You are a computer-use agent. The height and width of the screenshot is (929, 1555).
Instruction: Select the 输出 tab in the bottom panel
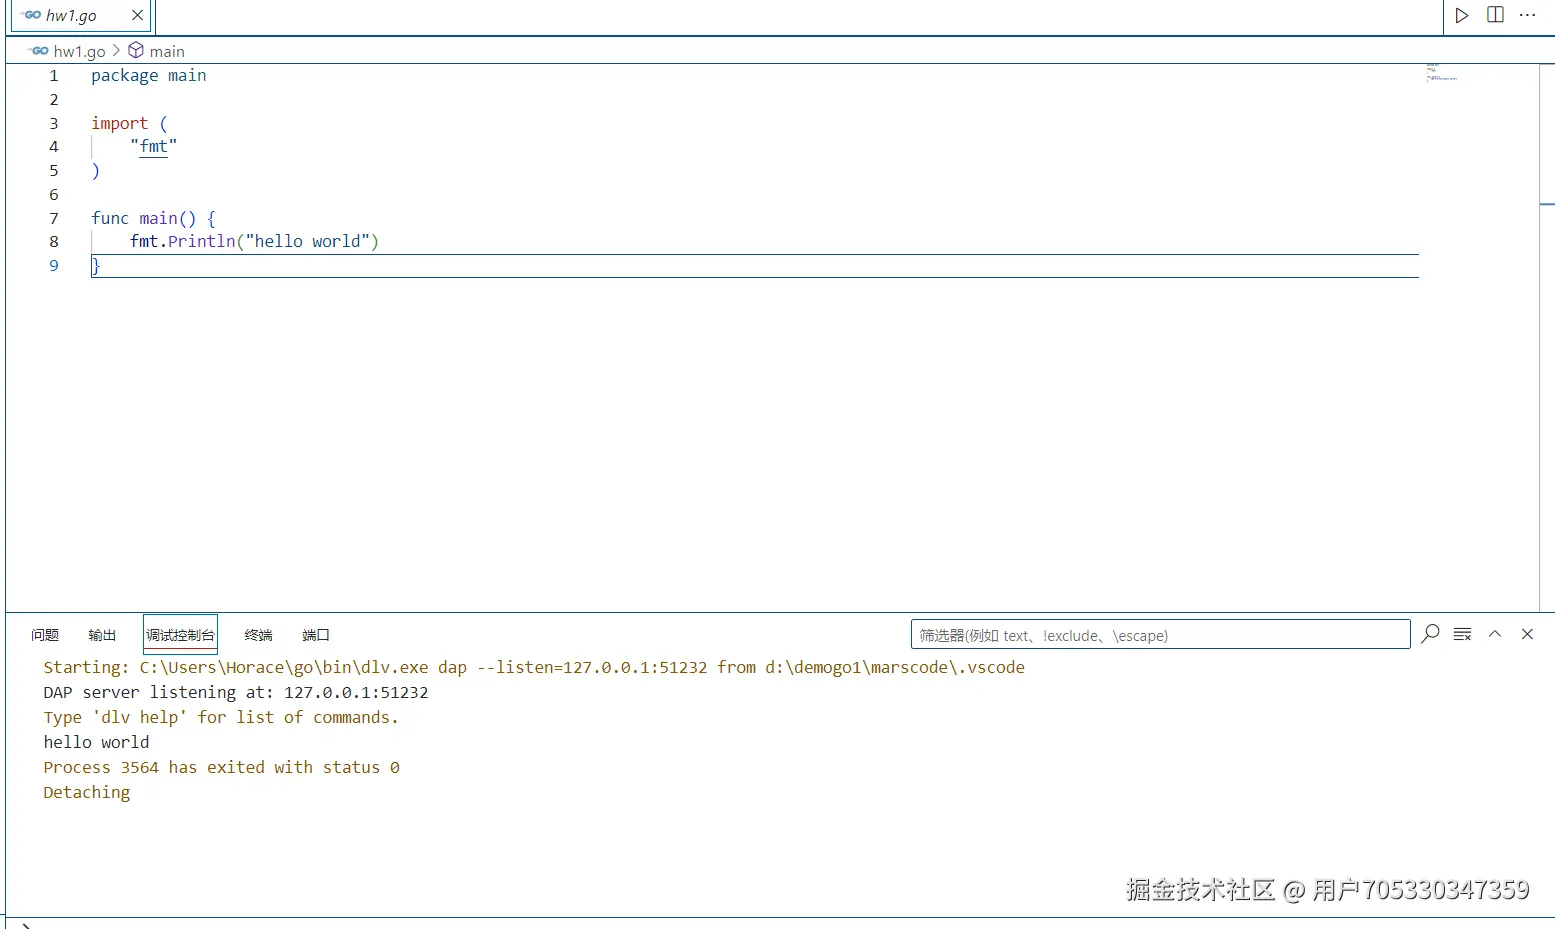pyautogui.click(x=101, y=634)
